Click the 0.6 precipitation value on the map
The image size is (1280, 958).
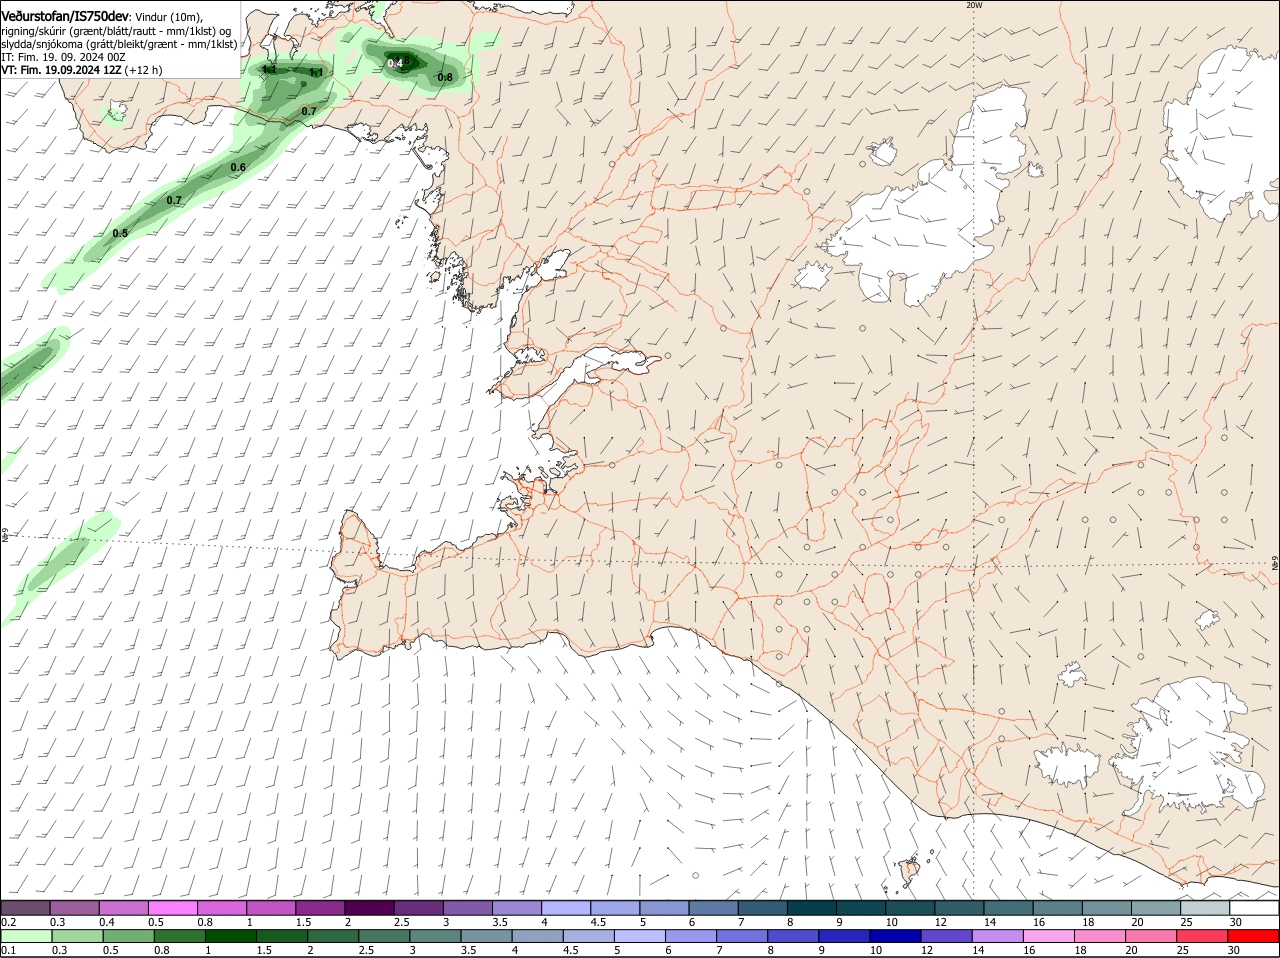pyautogui.click(x=238, y=167)
